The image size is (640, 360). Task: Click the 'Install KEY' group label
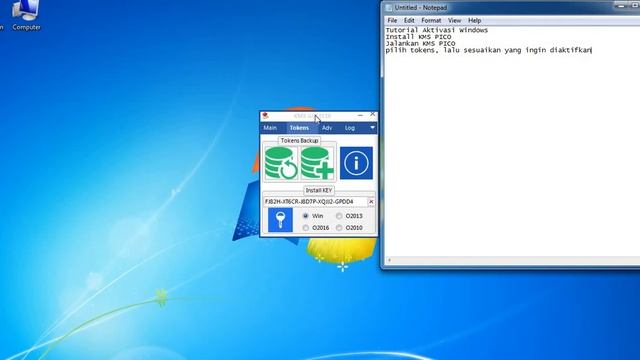point(319,190)
